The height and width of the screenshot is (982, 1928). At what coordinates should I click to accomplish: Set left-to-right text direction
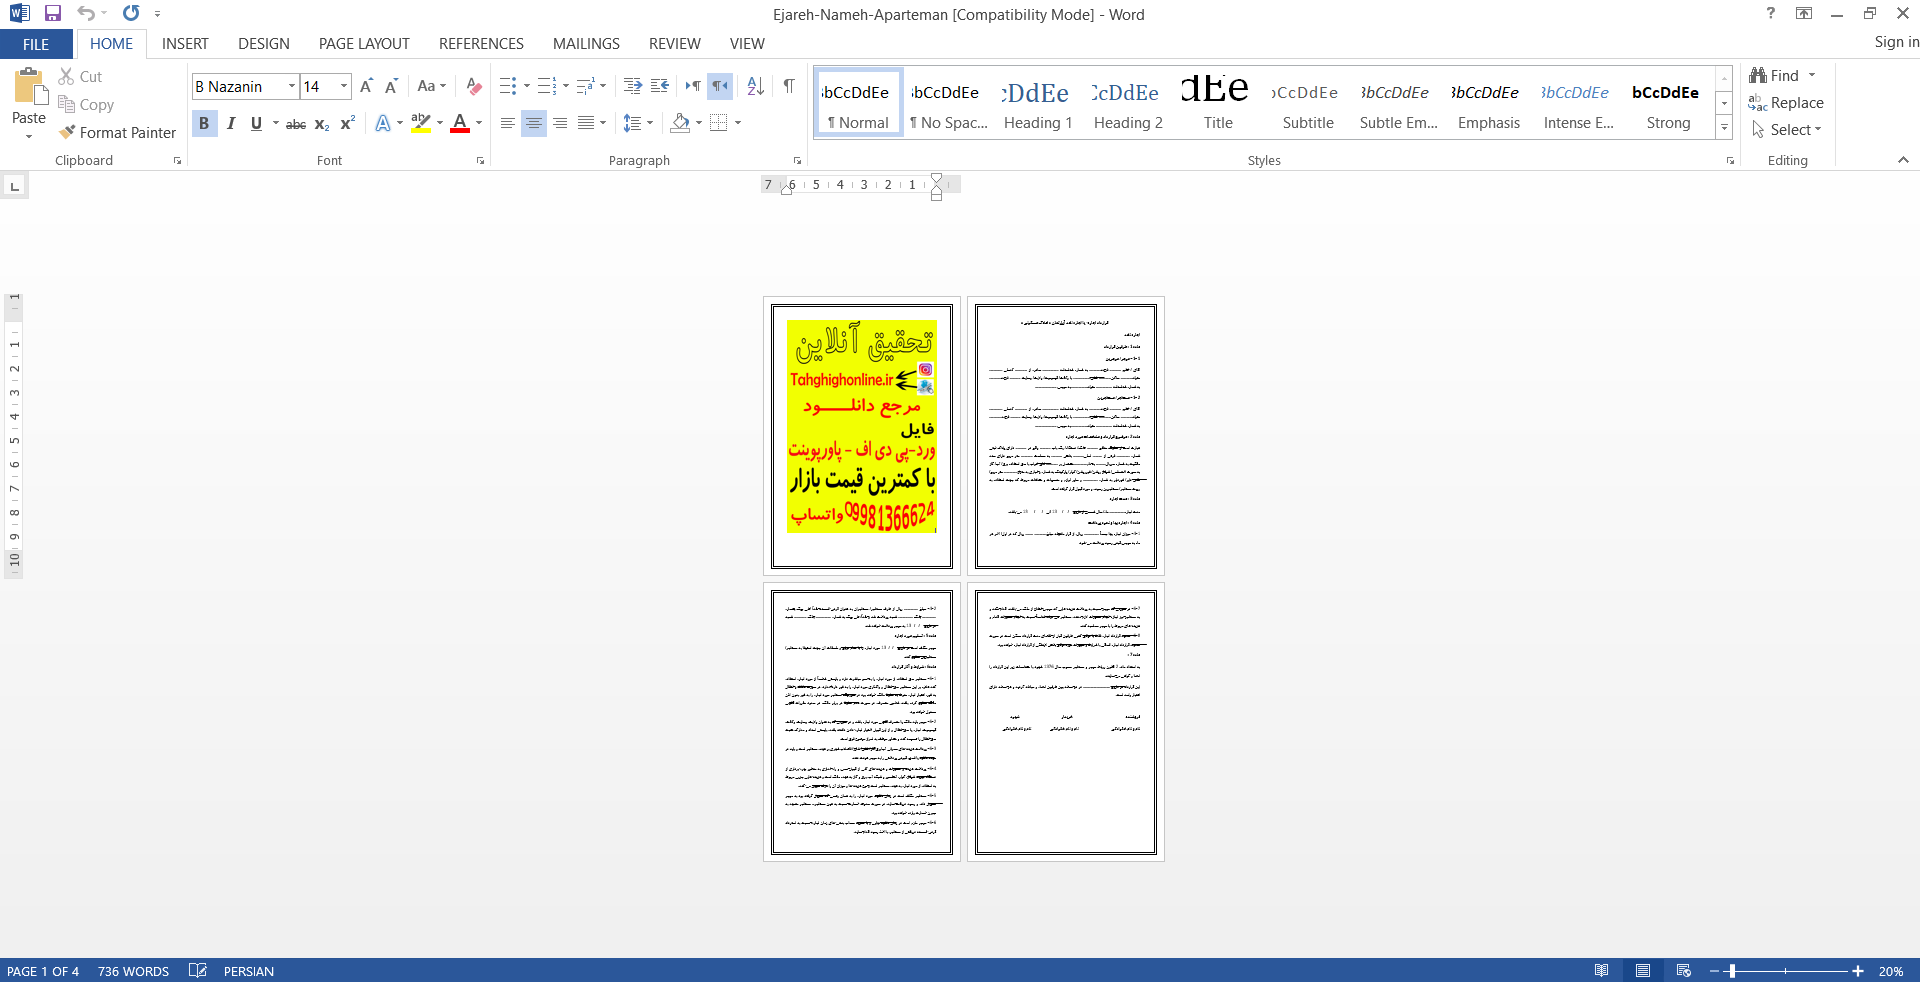(692, 86)
